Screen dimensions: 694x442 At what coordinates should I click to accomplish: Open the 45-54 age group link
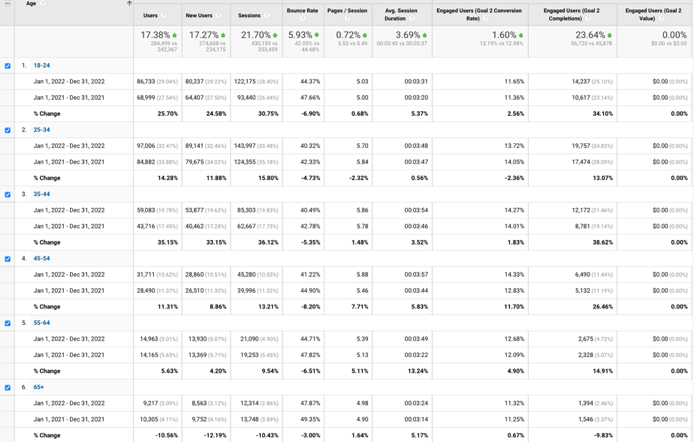pyautogui.click(x=41, y=259)
